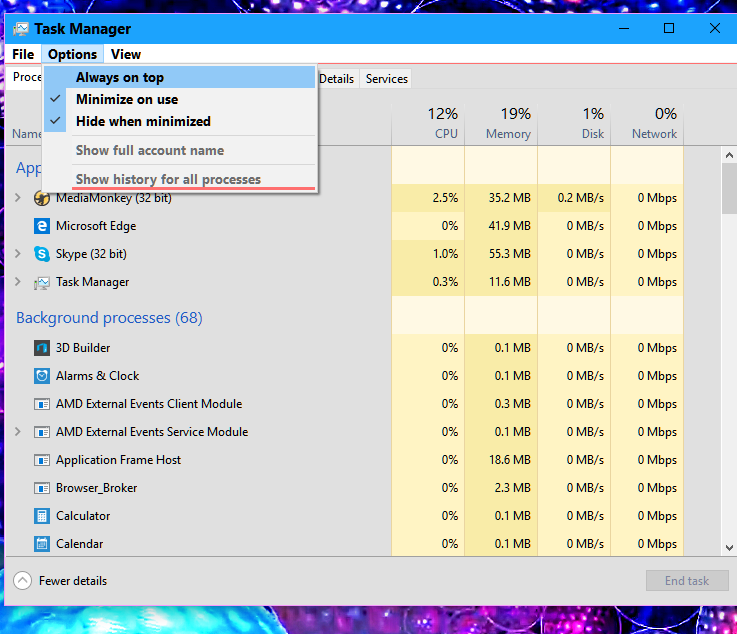Expand the Task Manager process row
The image size is (737, 634).
pyautogui.click(x=17, y=282)
